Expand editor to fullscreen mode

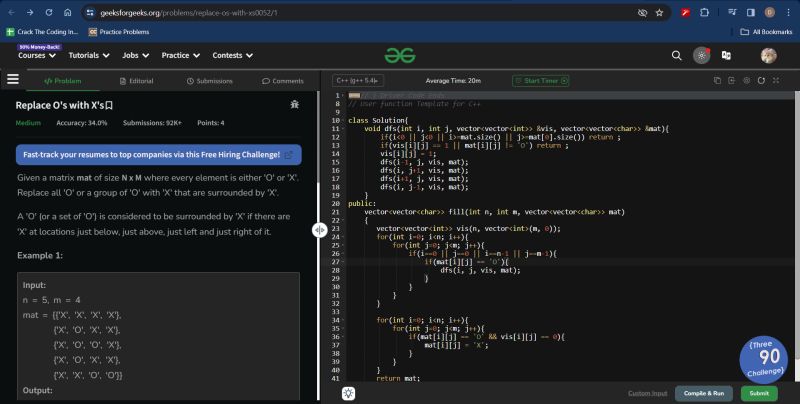[x=776, y=80]
